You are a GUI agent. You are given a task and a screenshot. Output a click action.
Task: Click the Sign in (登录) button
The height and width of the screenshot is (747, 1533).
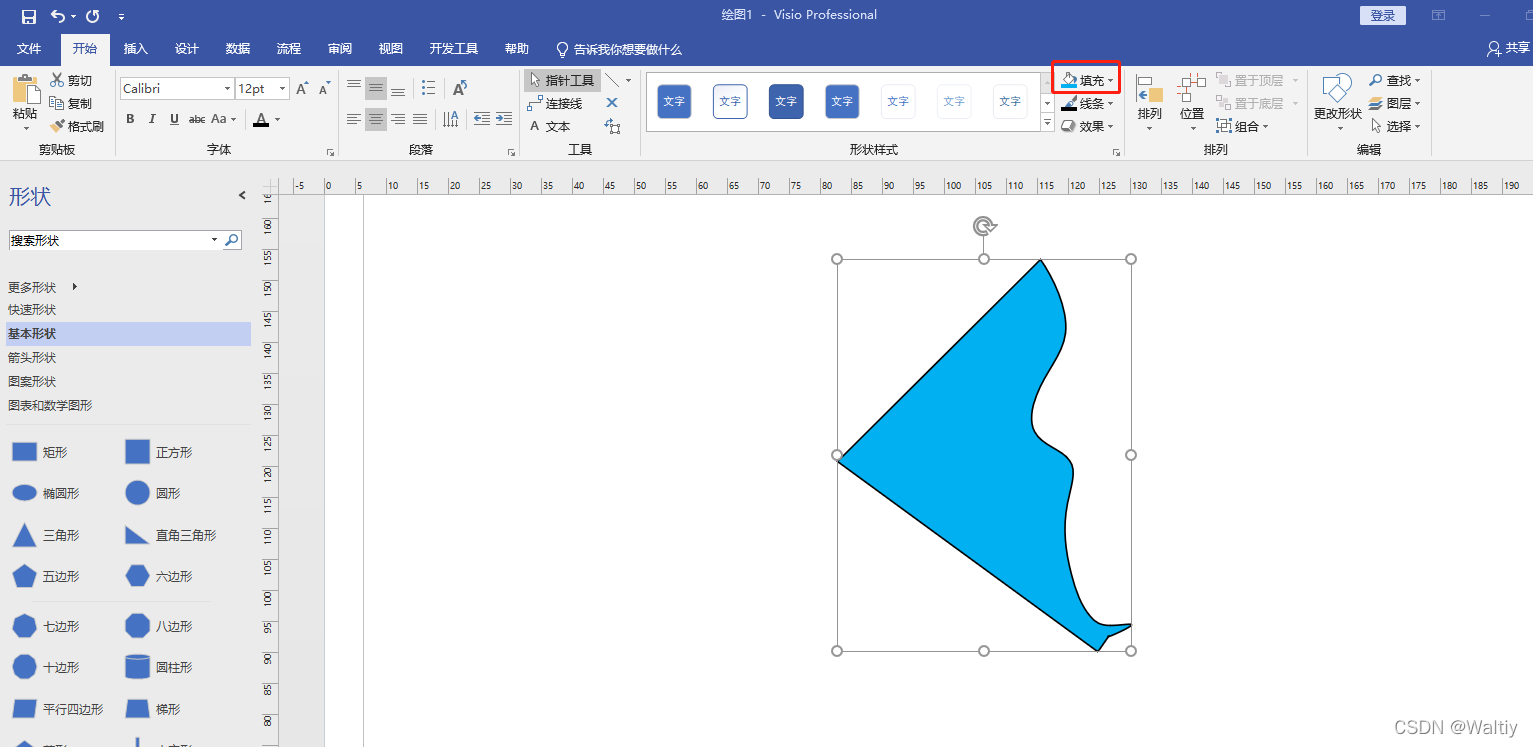tap(1382, 16)
